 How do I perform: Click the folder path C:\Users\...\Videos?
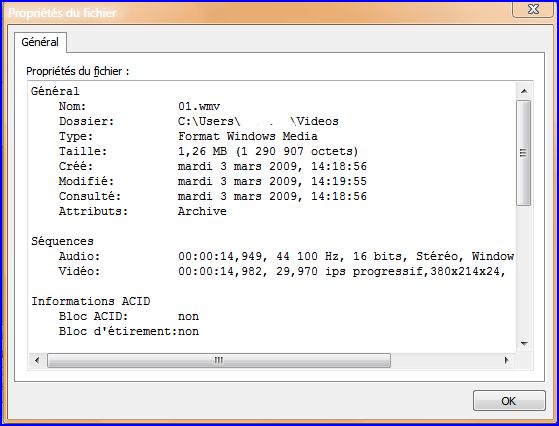click(x=258, y=121)
